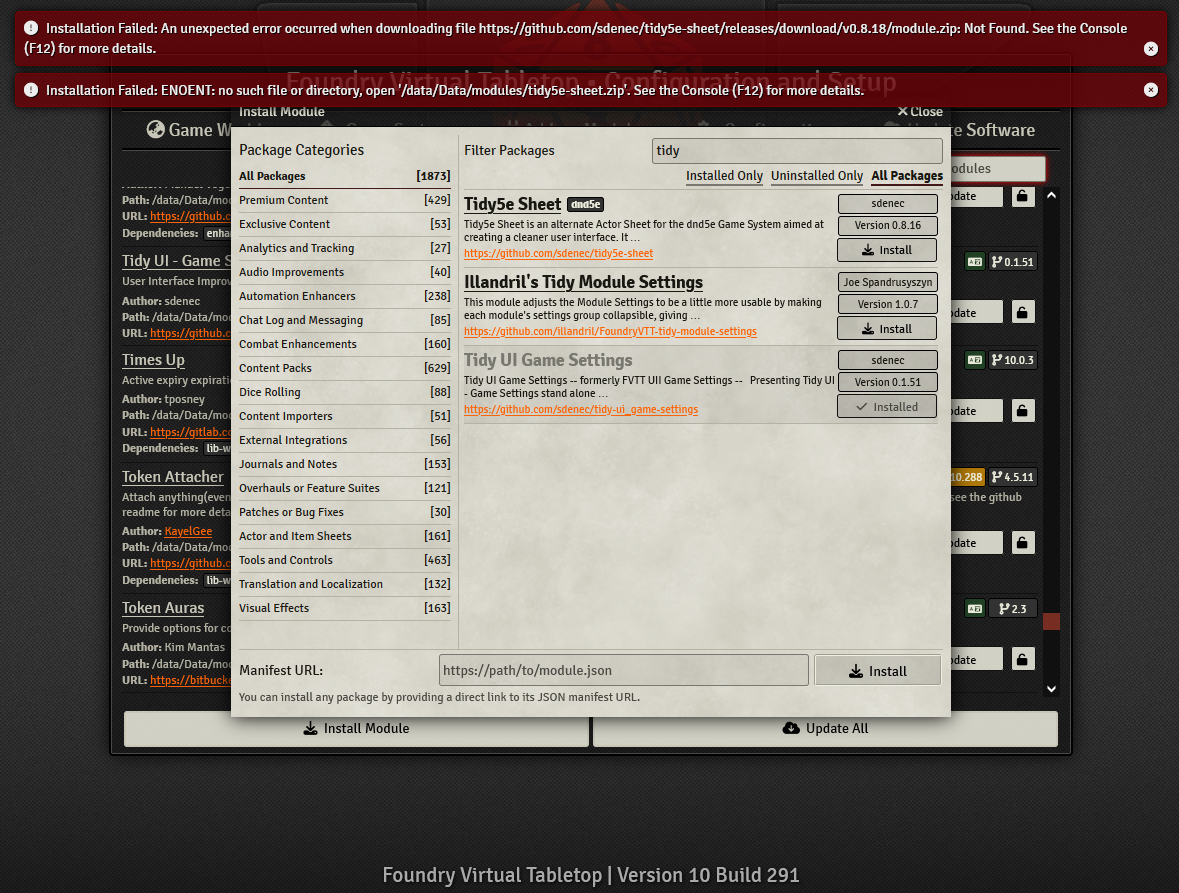Viewport: 1179px width, 893px height.
Task: Keep All Packages filter active
Action: click(x=906, y=176)
